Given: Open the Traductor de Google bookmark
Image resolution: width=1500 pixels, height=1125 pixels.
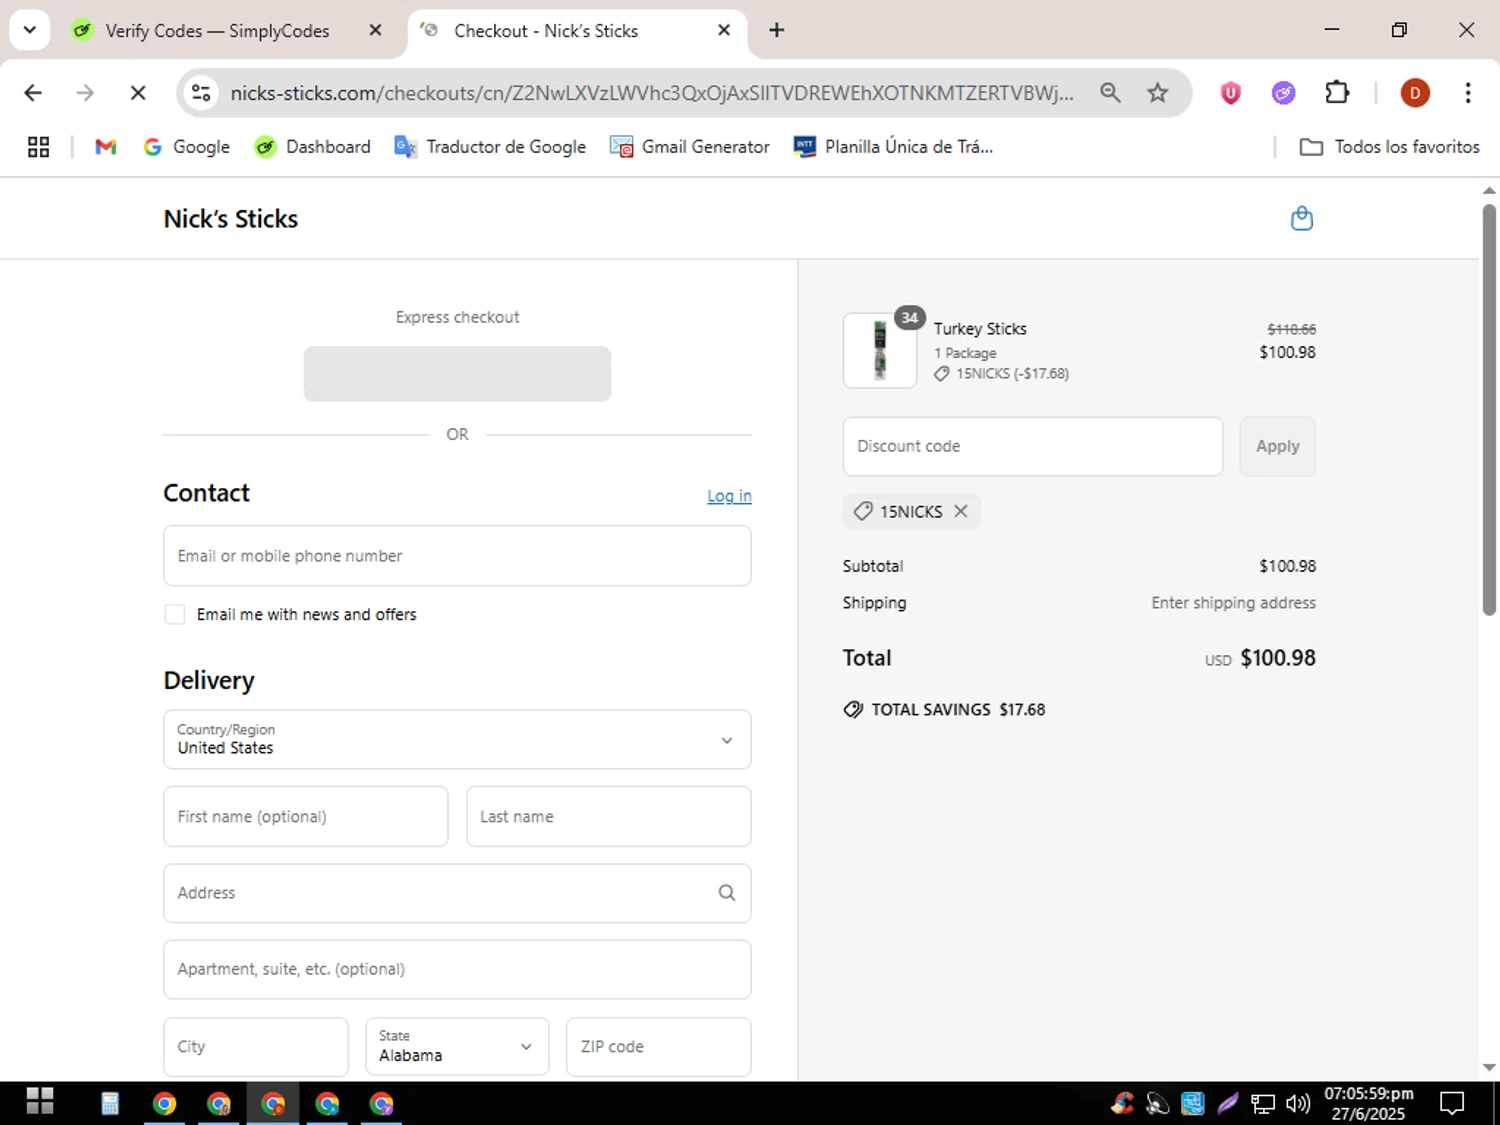Looking at the screenshot, I should (490, 147).
